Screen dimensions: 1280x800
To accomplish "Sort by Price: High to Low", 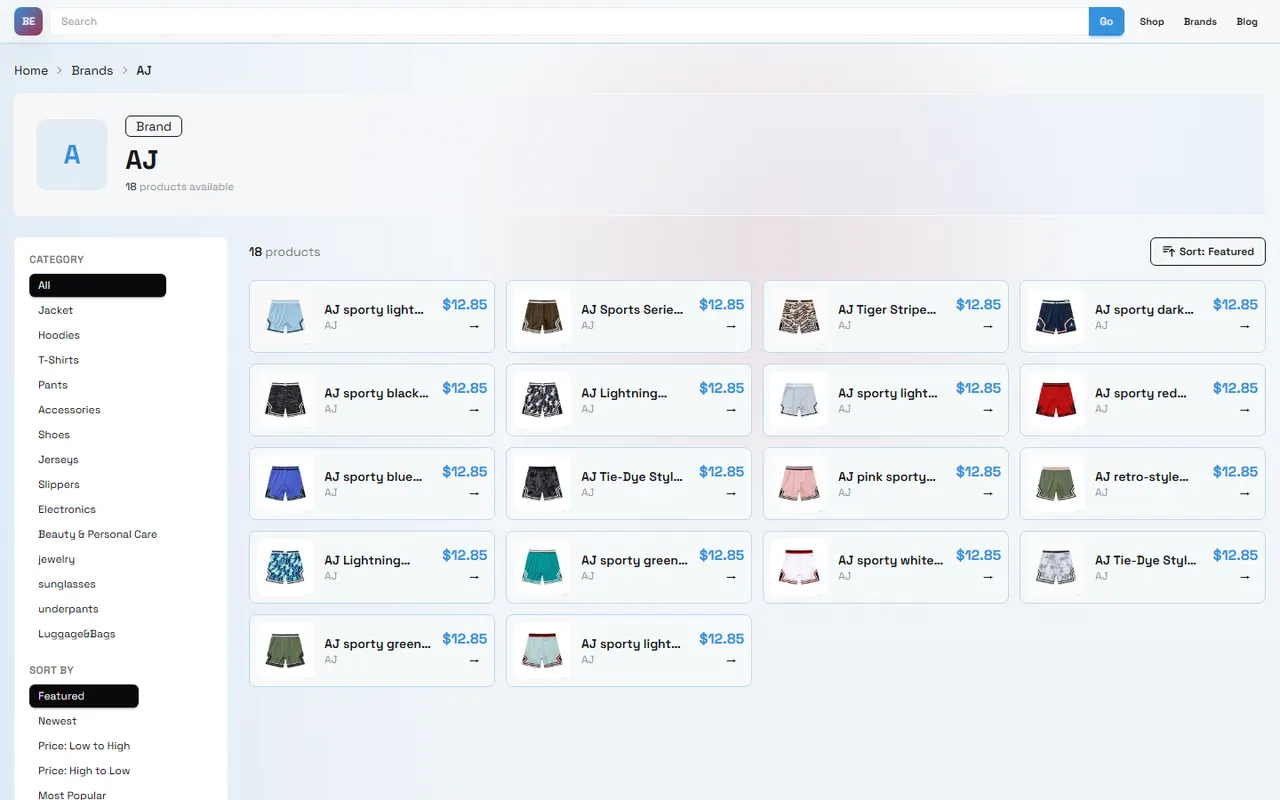I will (84, 771).
